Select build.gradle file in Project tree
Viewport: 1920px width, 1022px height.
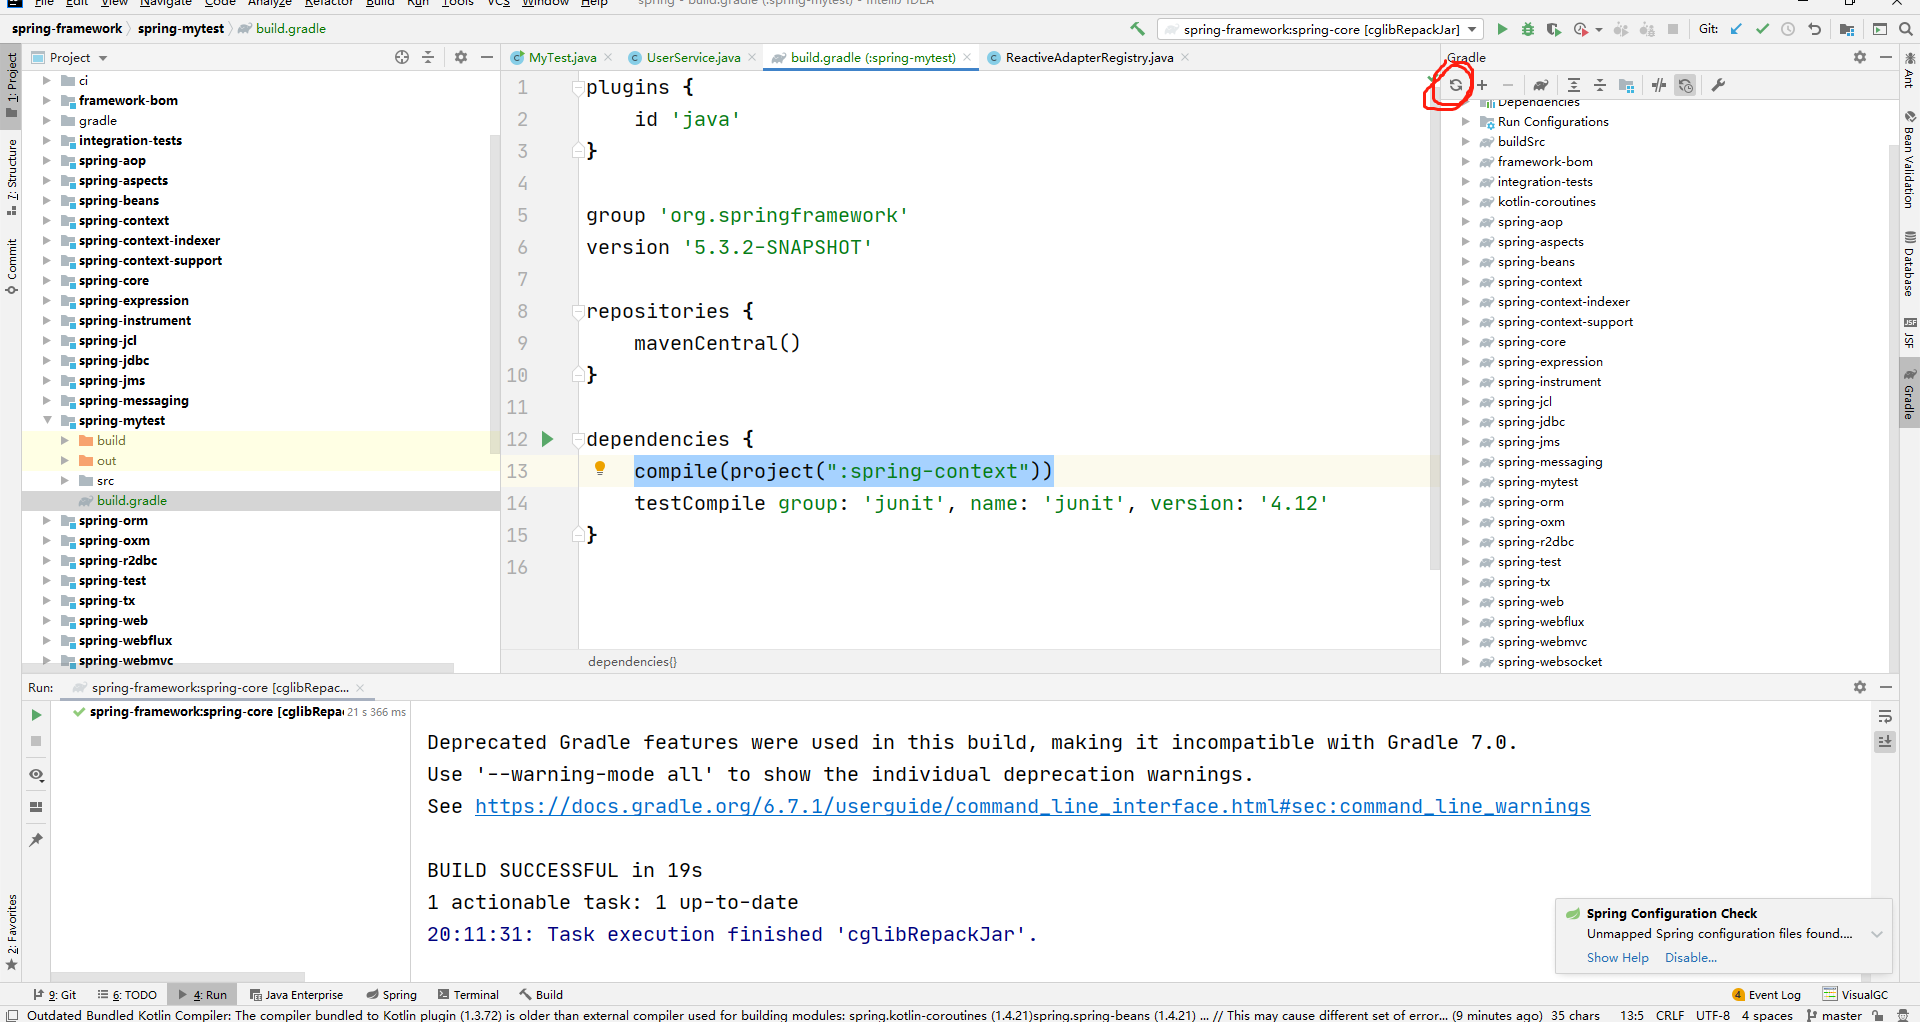pyautogui.click(x=131, y=501)
